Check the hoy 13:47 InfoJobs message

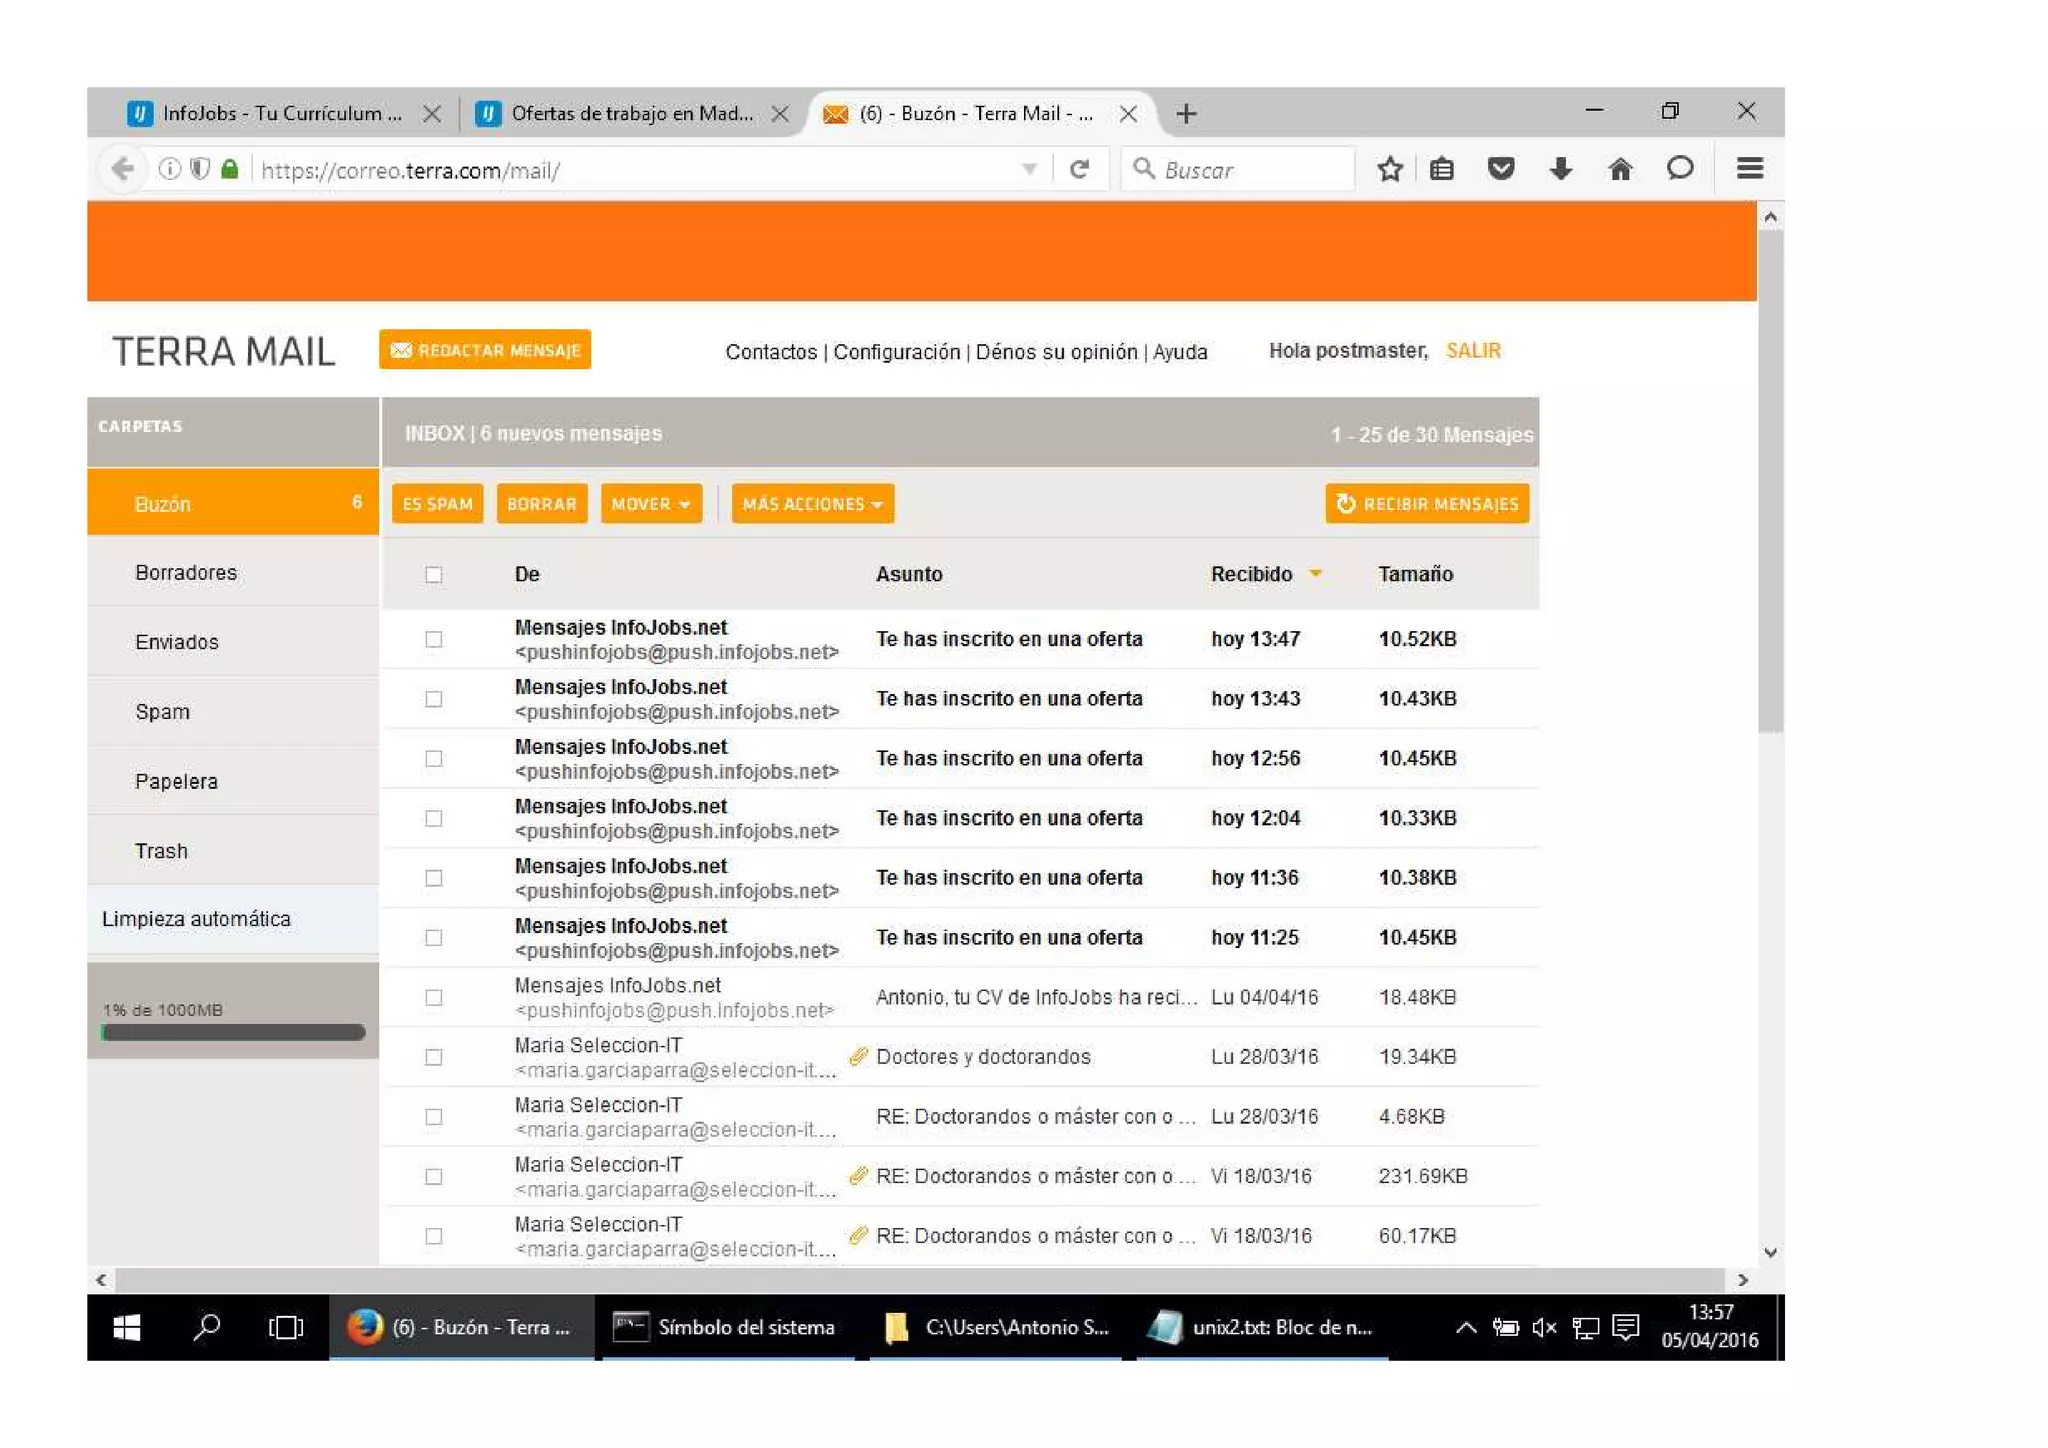coord(433,639)
